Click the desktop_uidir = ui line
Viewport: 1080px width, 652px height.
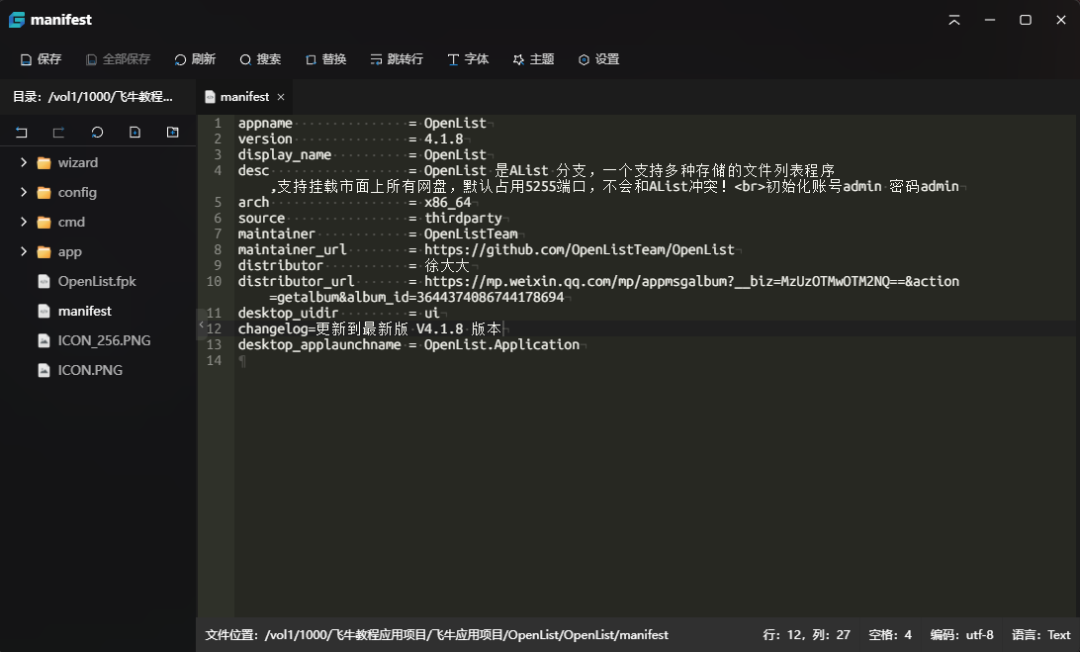[339, 313]
